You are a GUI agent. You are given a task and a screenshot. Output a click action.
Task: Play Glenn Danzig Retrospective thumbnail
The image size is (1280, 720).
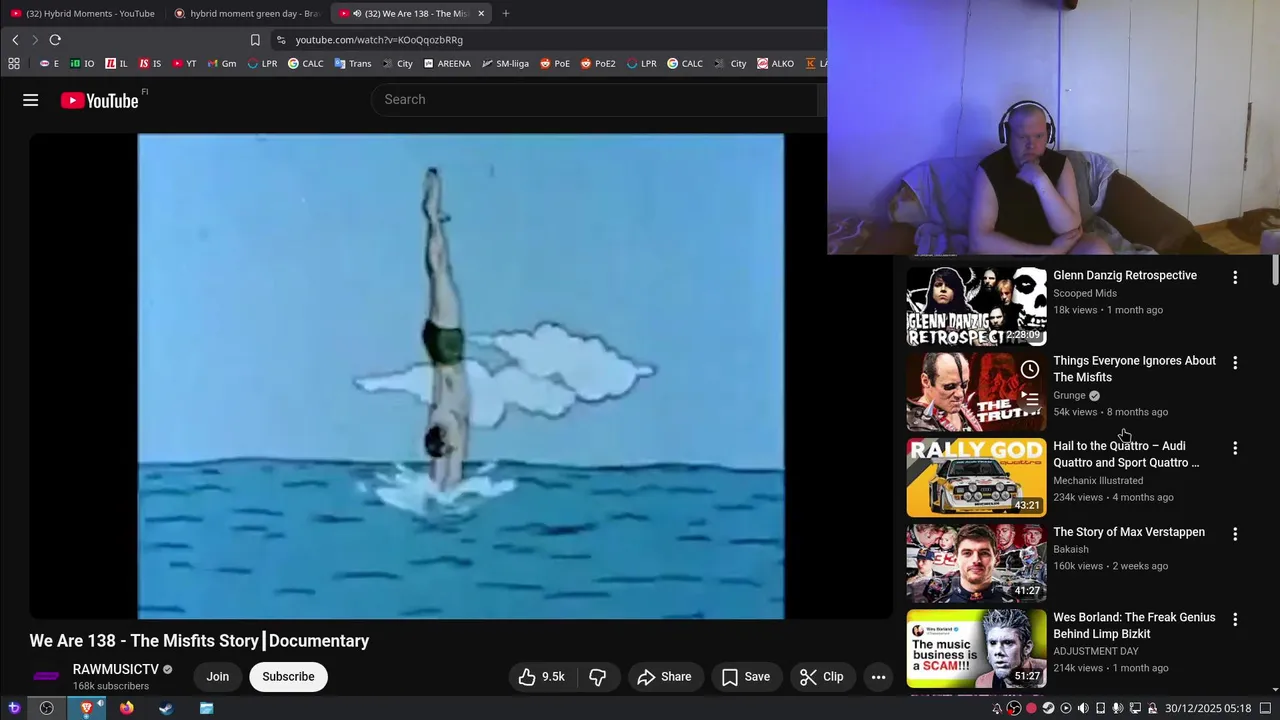click(x=976, y=306)
